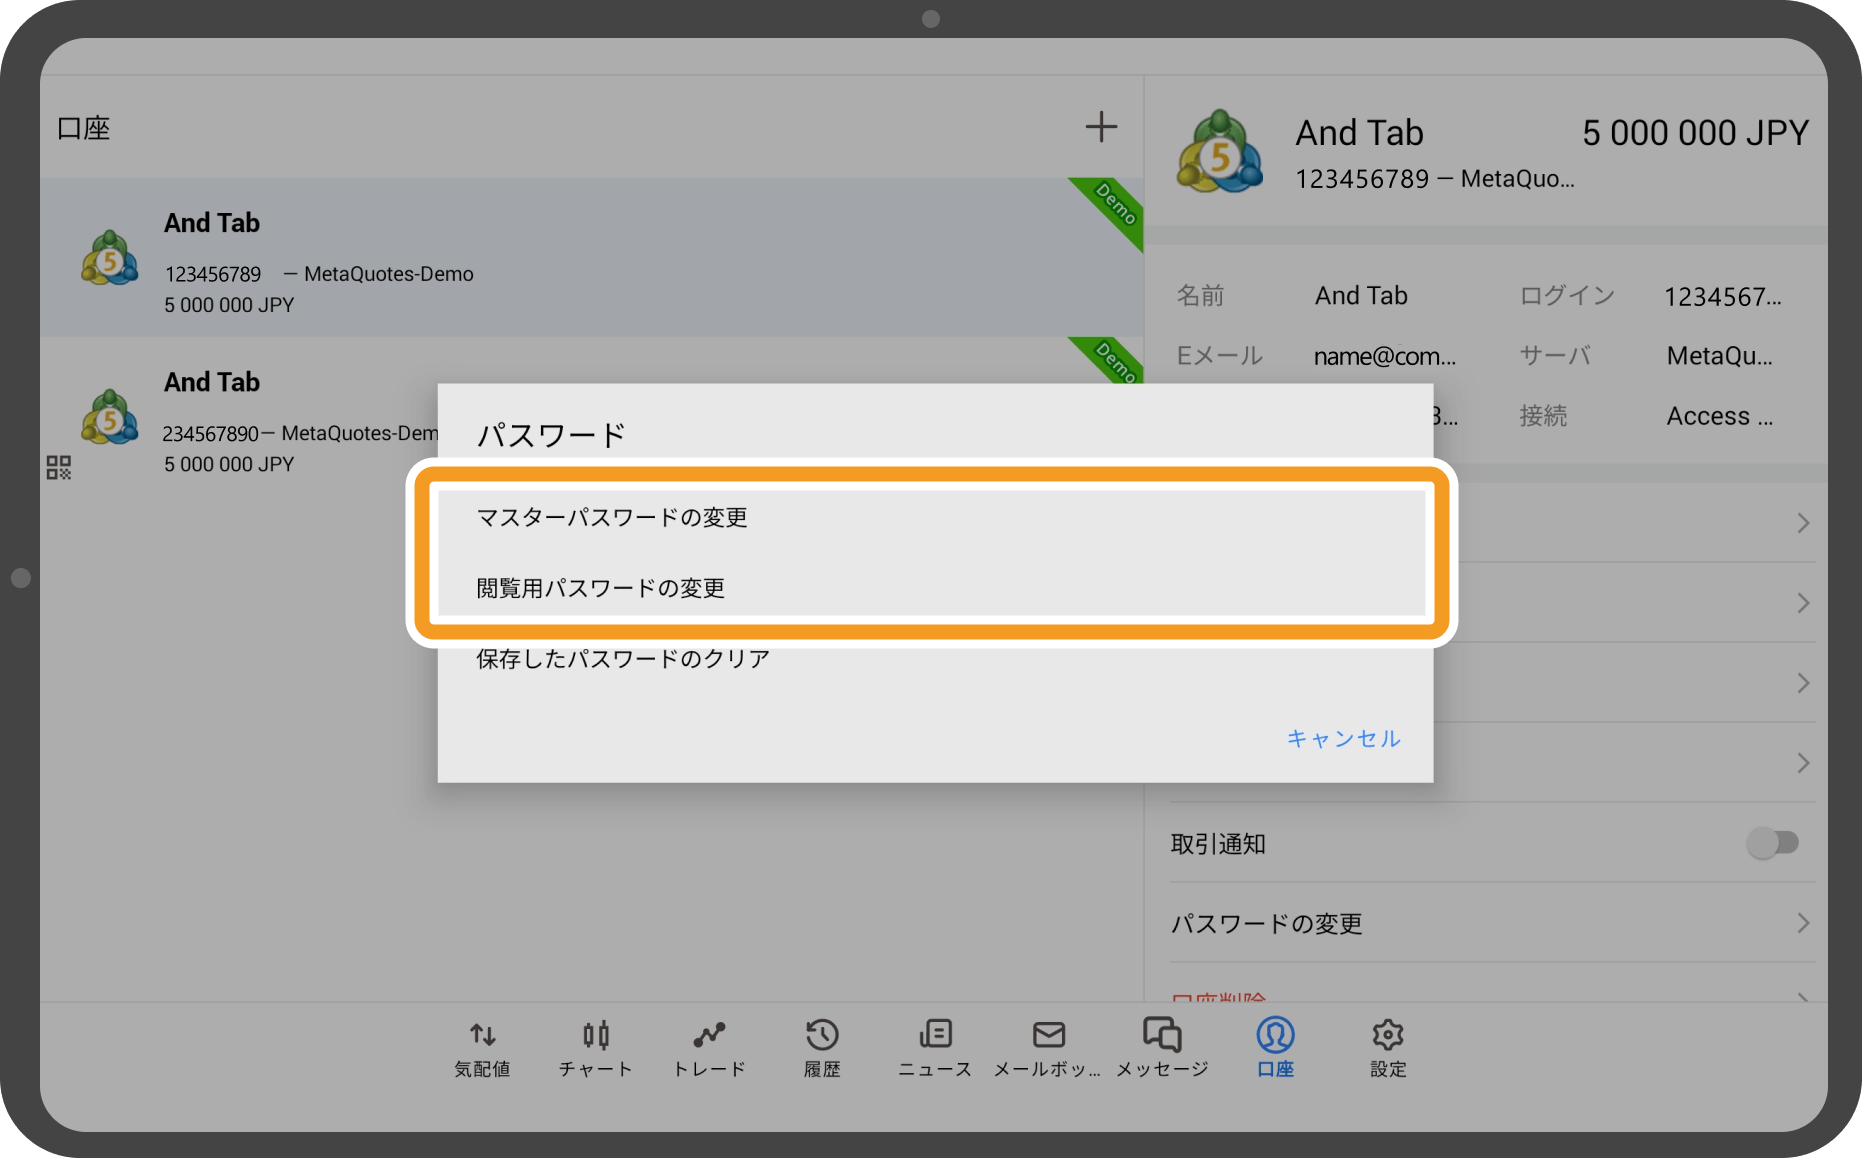Screen dimensions: 1862x1158
Task: Select マスターパスワードの変更 in the dialog
Action: click(613, 517)
